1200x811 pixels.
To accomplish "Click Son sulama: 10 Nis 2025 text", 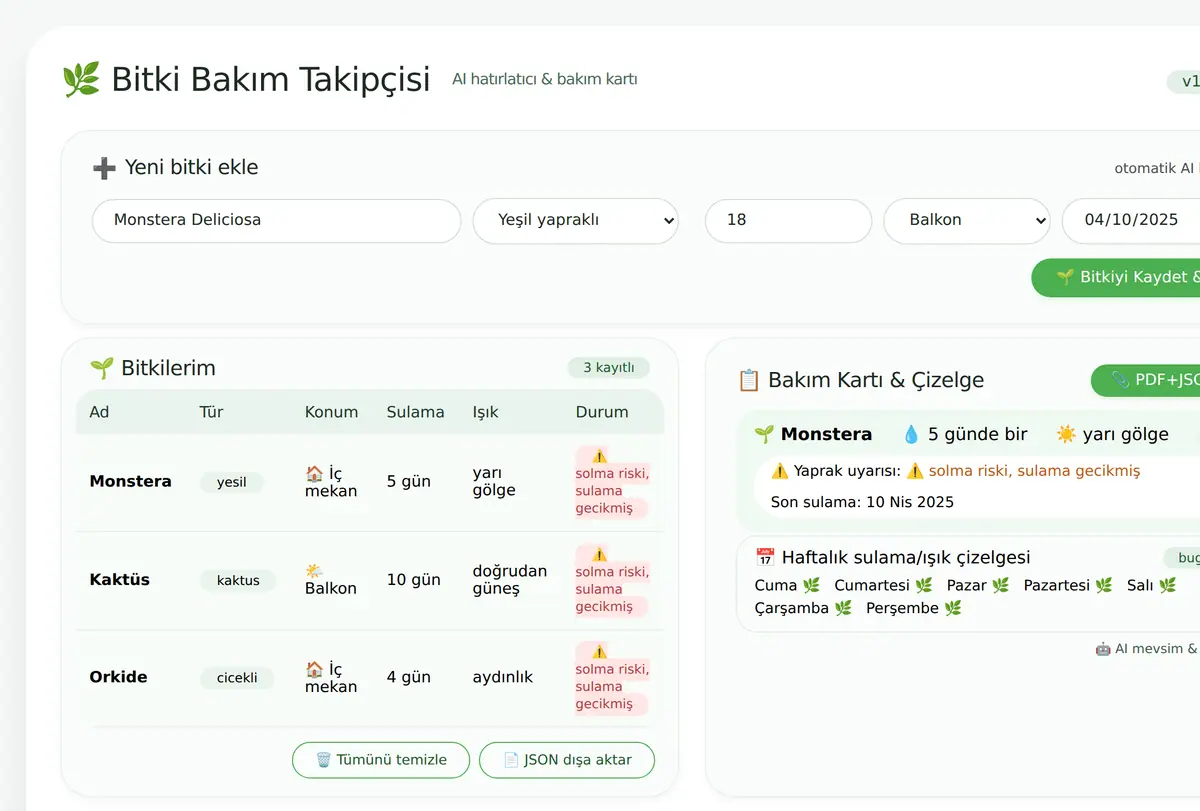I will pyautogui.click(x=862, y=502).
